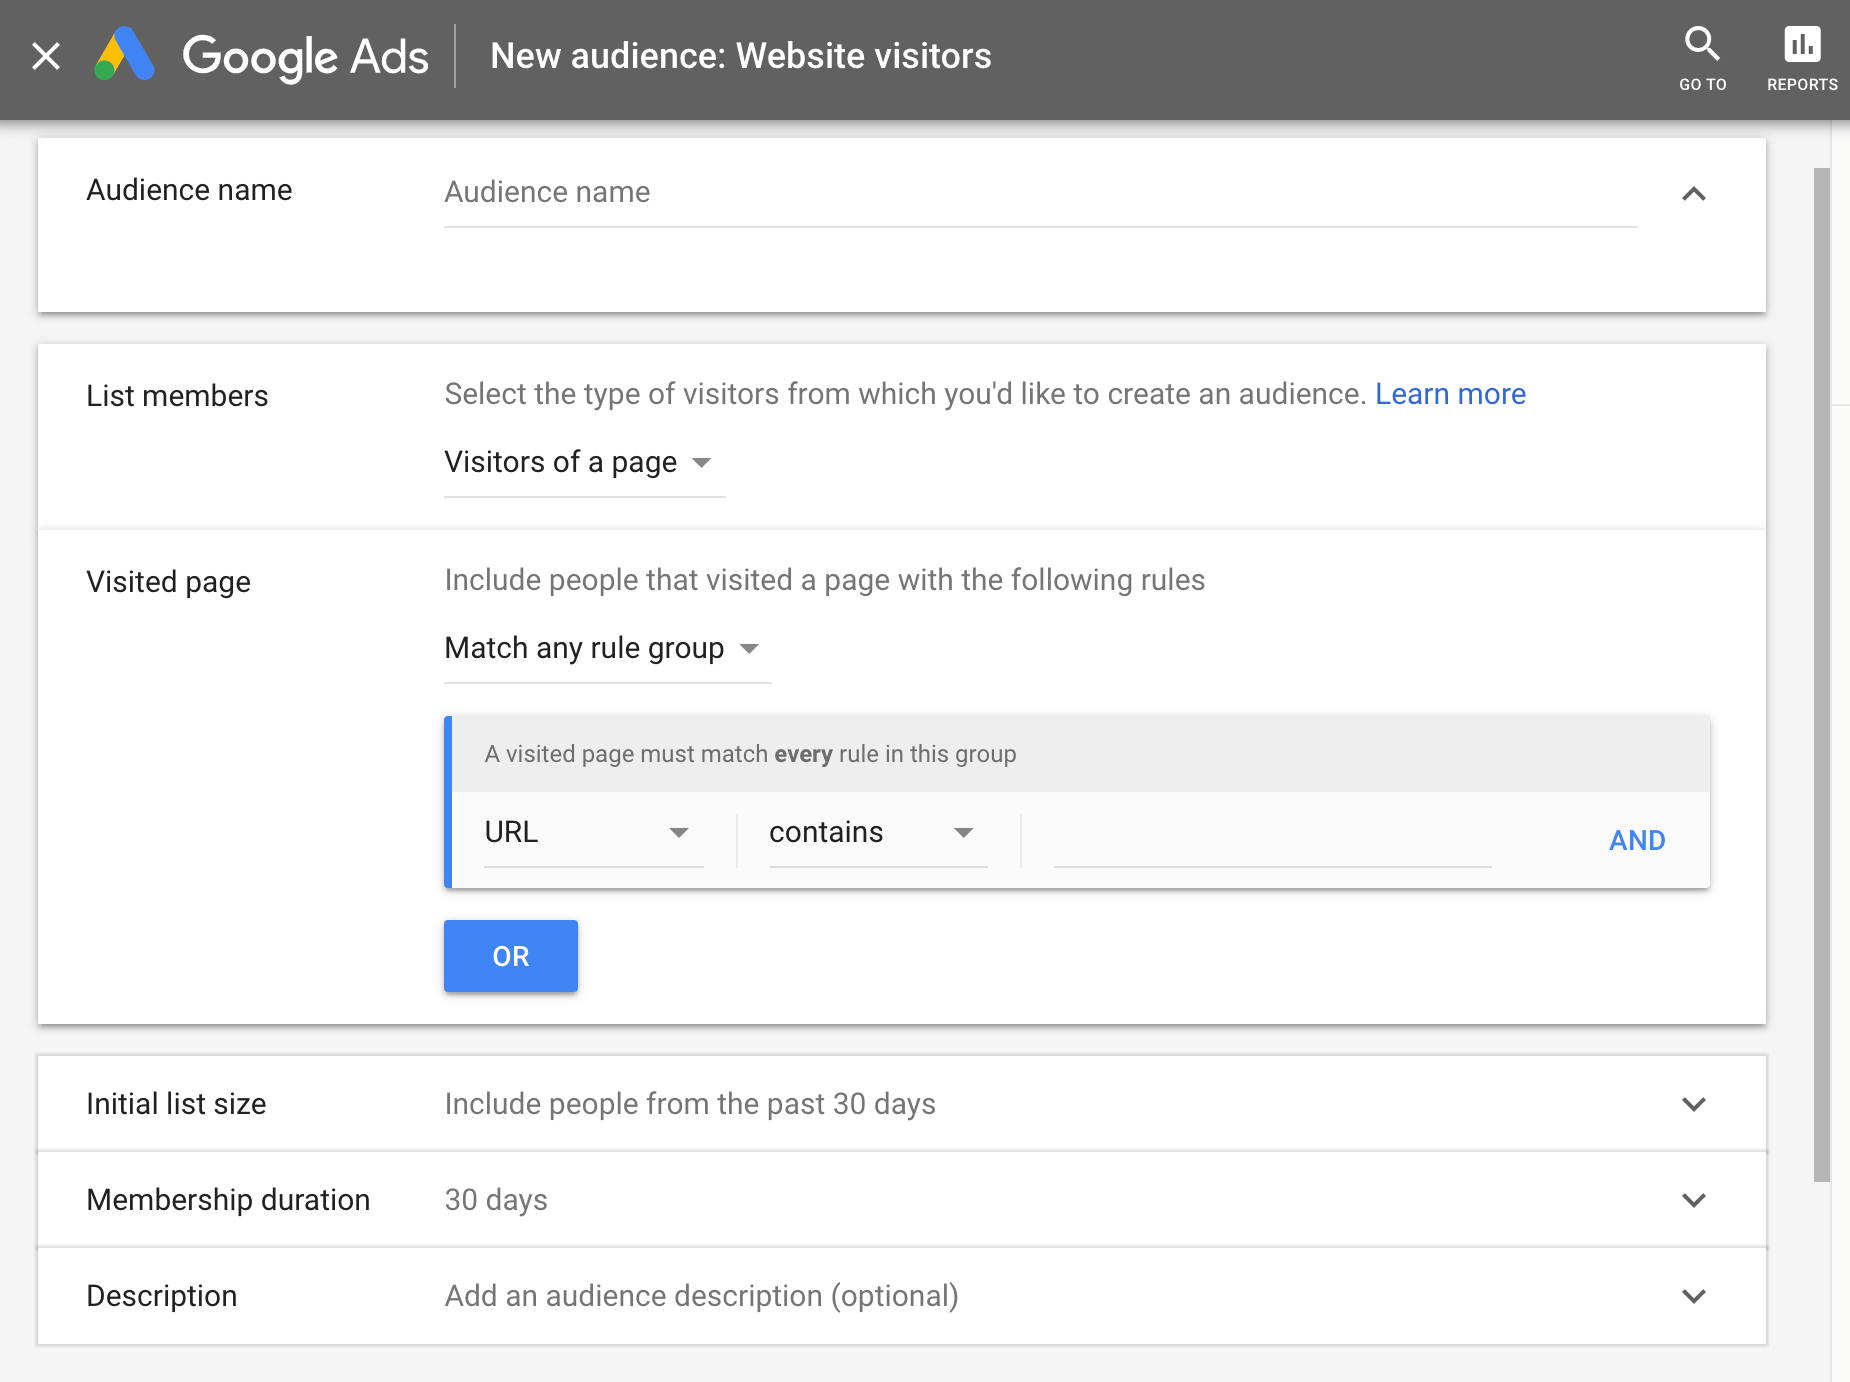Open the Learn more link
This screenshot has width=1850, height=1382.
(x=1450, y=394)
